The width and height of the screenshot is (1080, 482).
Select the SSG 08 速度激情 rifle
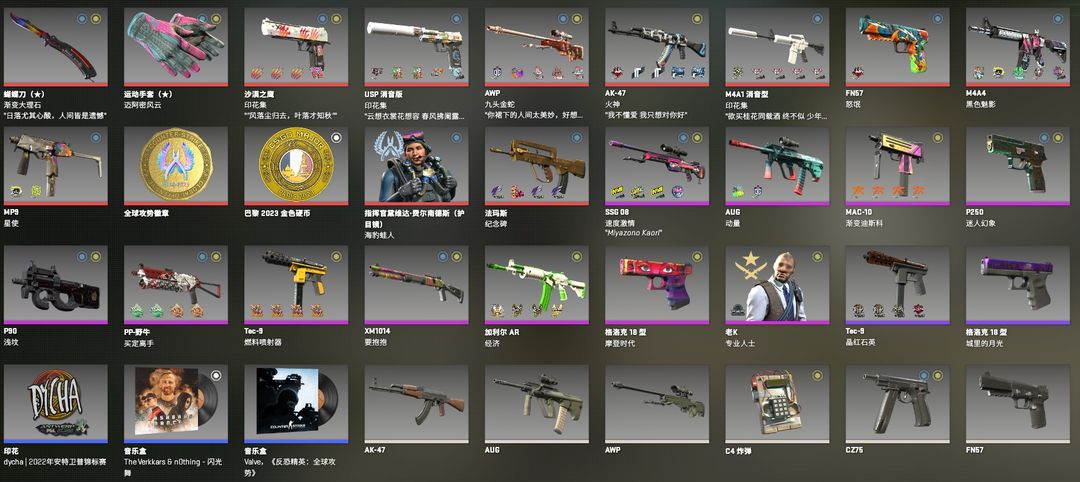click(656, 165)
